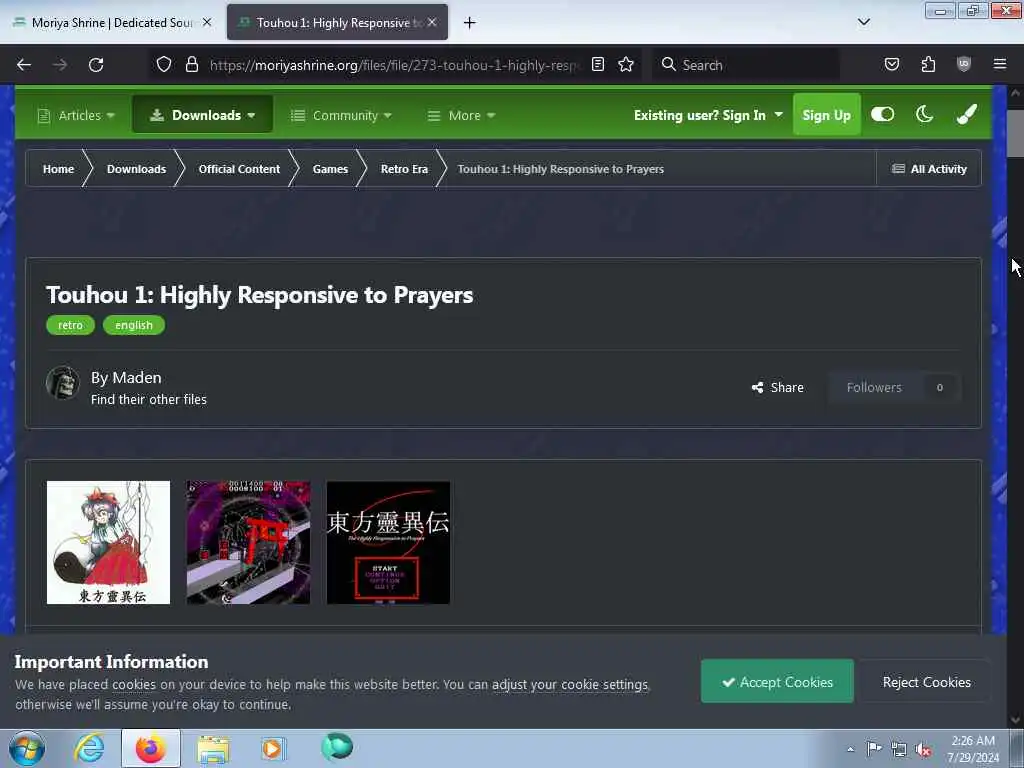Viewport: 1024px width, 768px height.
Task: Switch to the Moriya Shrine tab
Action: pos(110,23)
